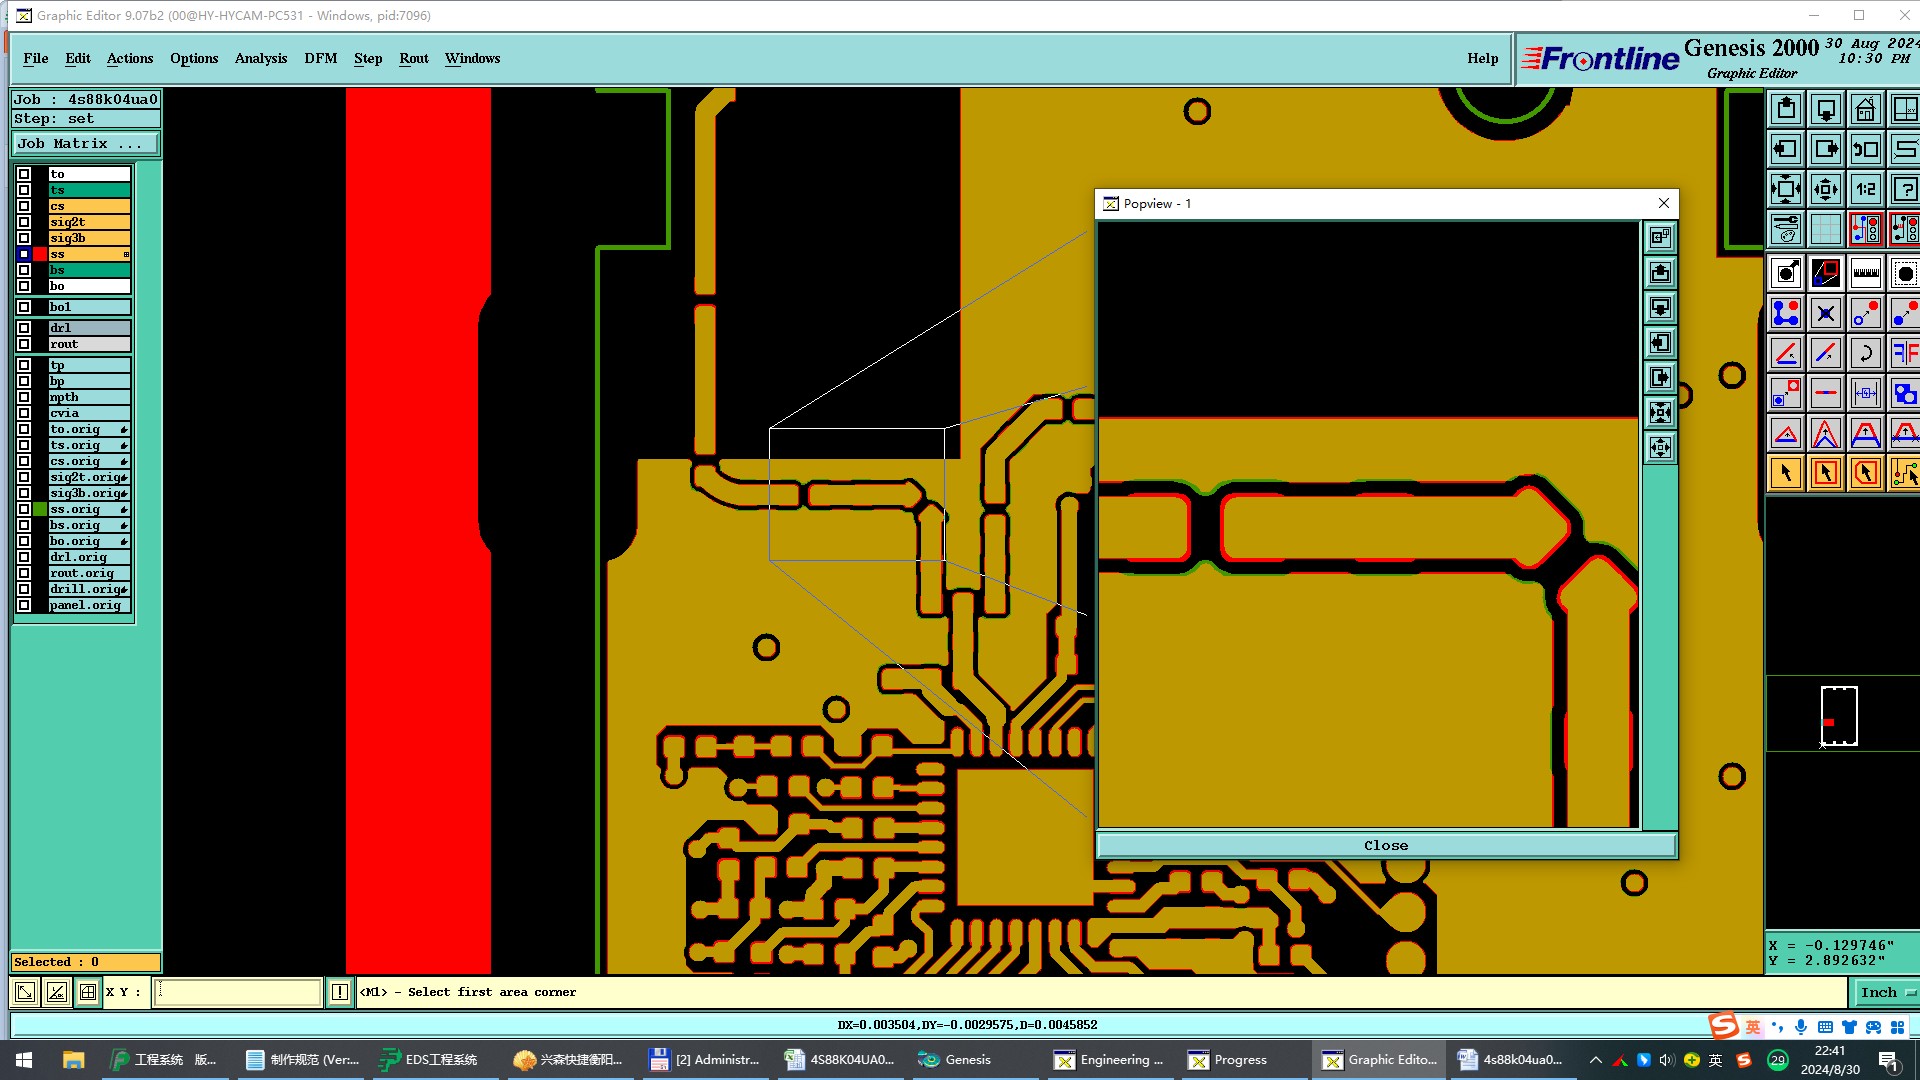Click the yellow arrow select pointer tool
This screenshot has height=1080, width=1920.
[1785, 473]
